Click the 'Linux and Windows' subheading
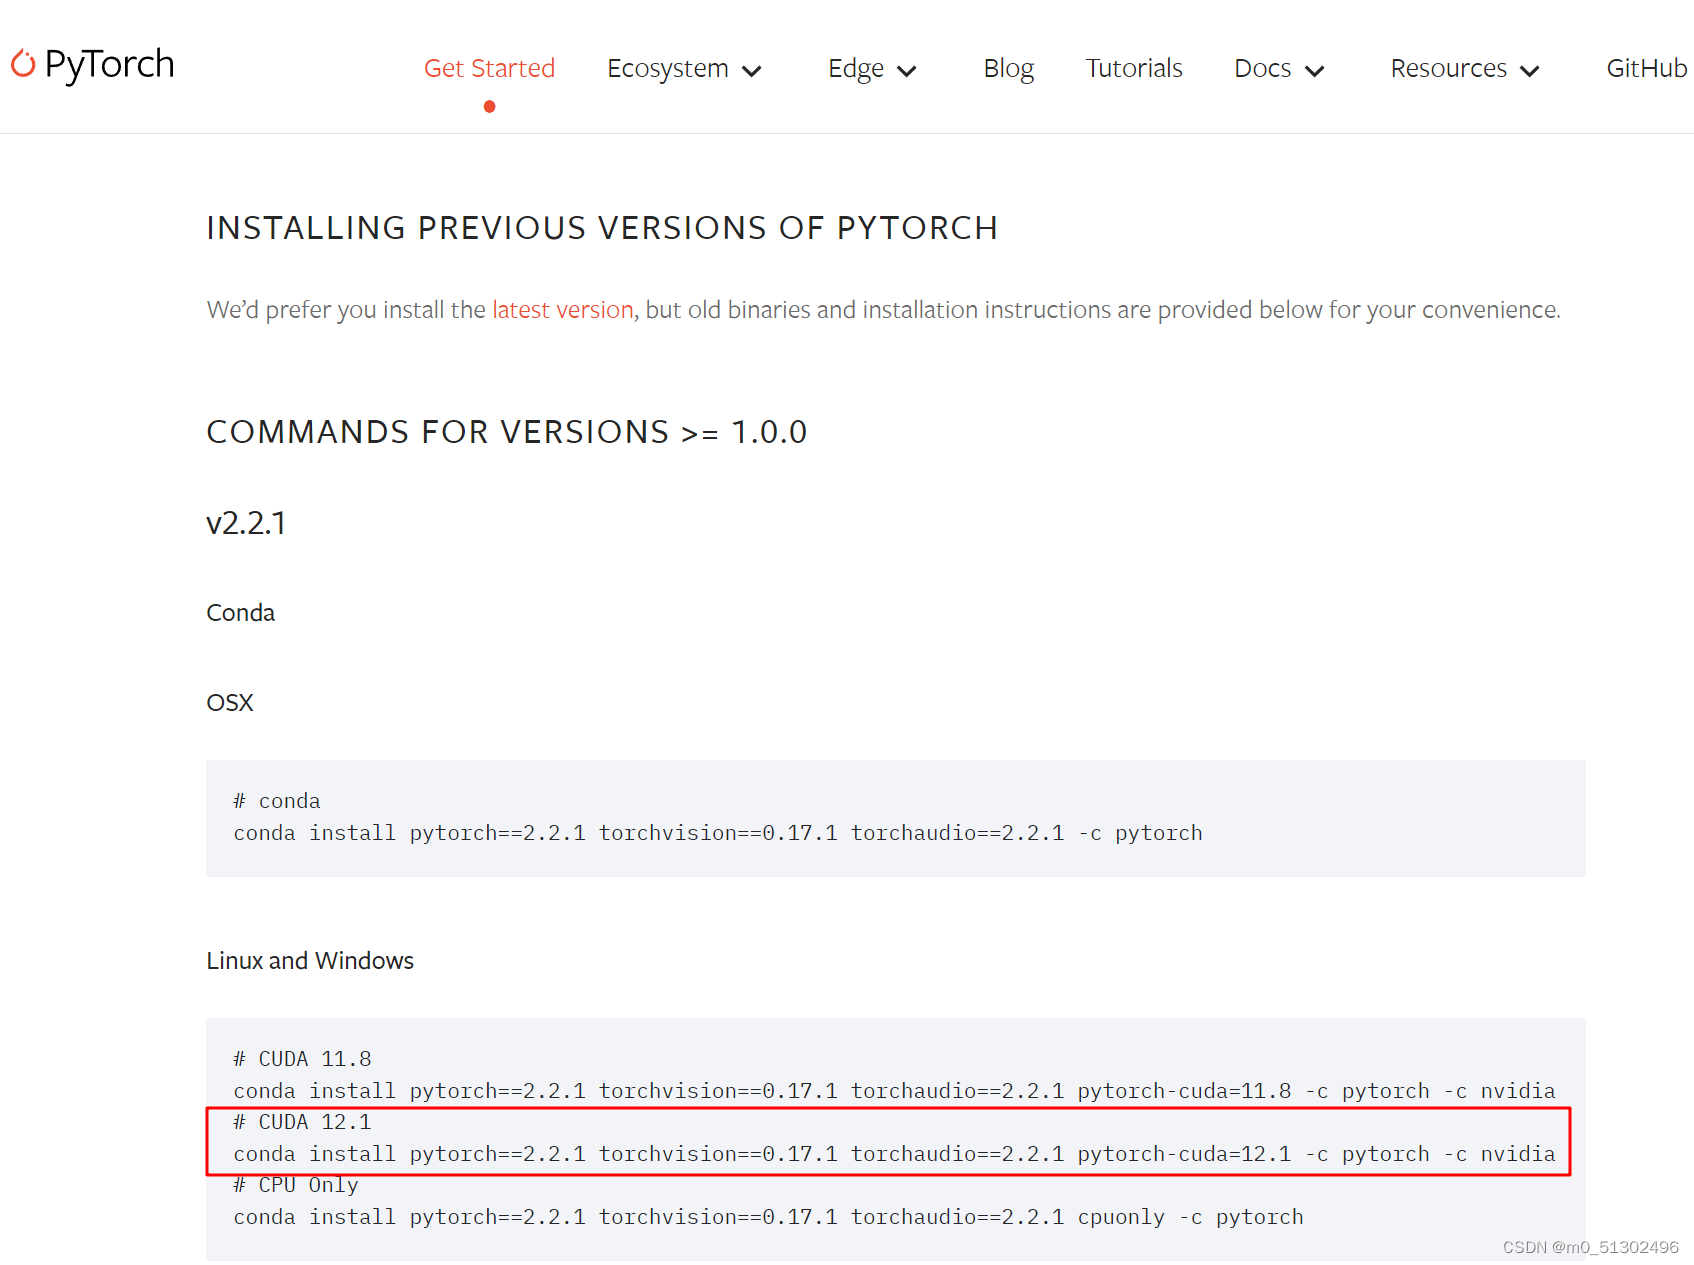Screen dimensions: 1694x1265 point(310,961)
